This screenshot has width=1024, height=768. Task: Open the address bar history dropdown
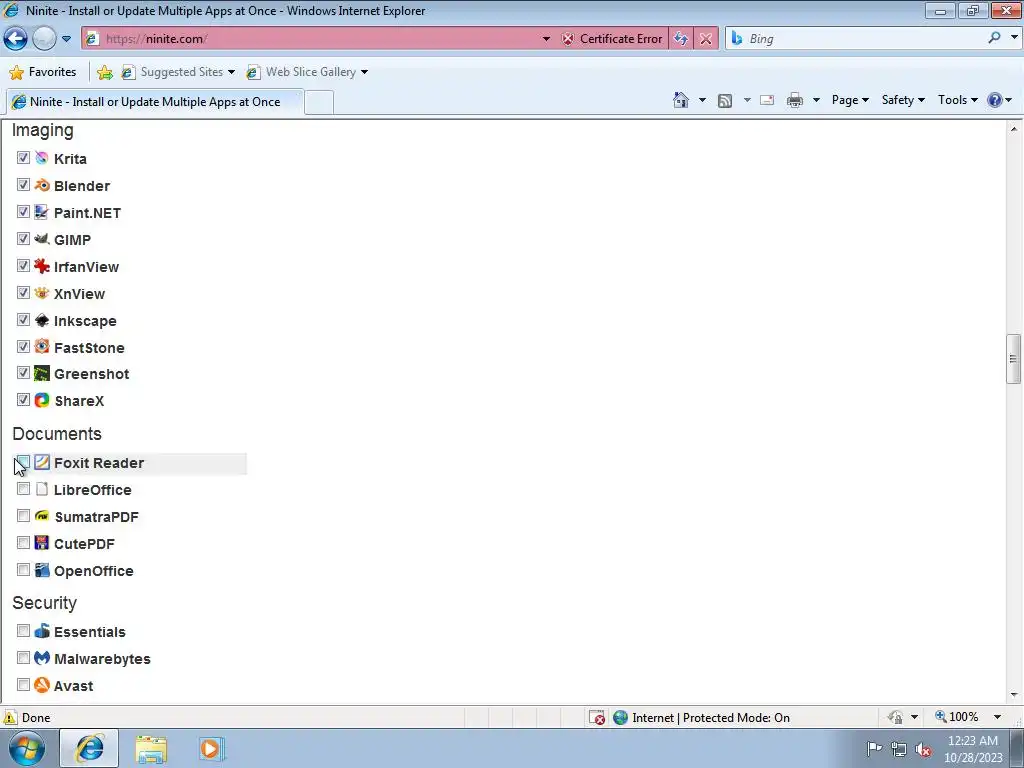pyautogui.click(x=546, y=39)
